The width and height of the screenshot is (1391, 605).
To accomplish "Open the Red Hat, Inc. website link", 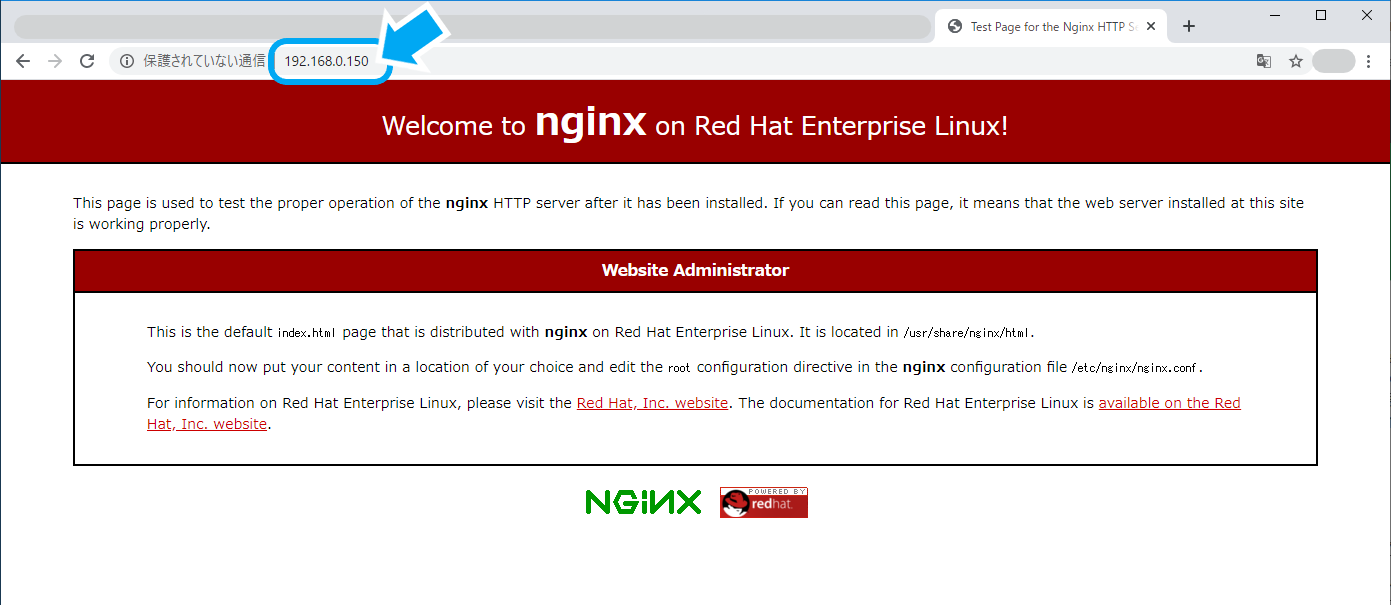I will tap(652, 403).
